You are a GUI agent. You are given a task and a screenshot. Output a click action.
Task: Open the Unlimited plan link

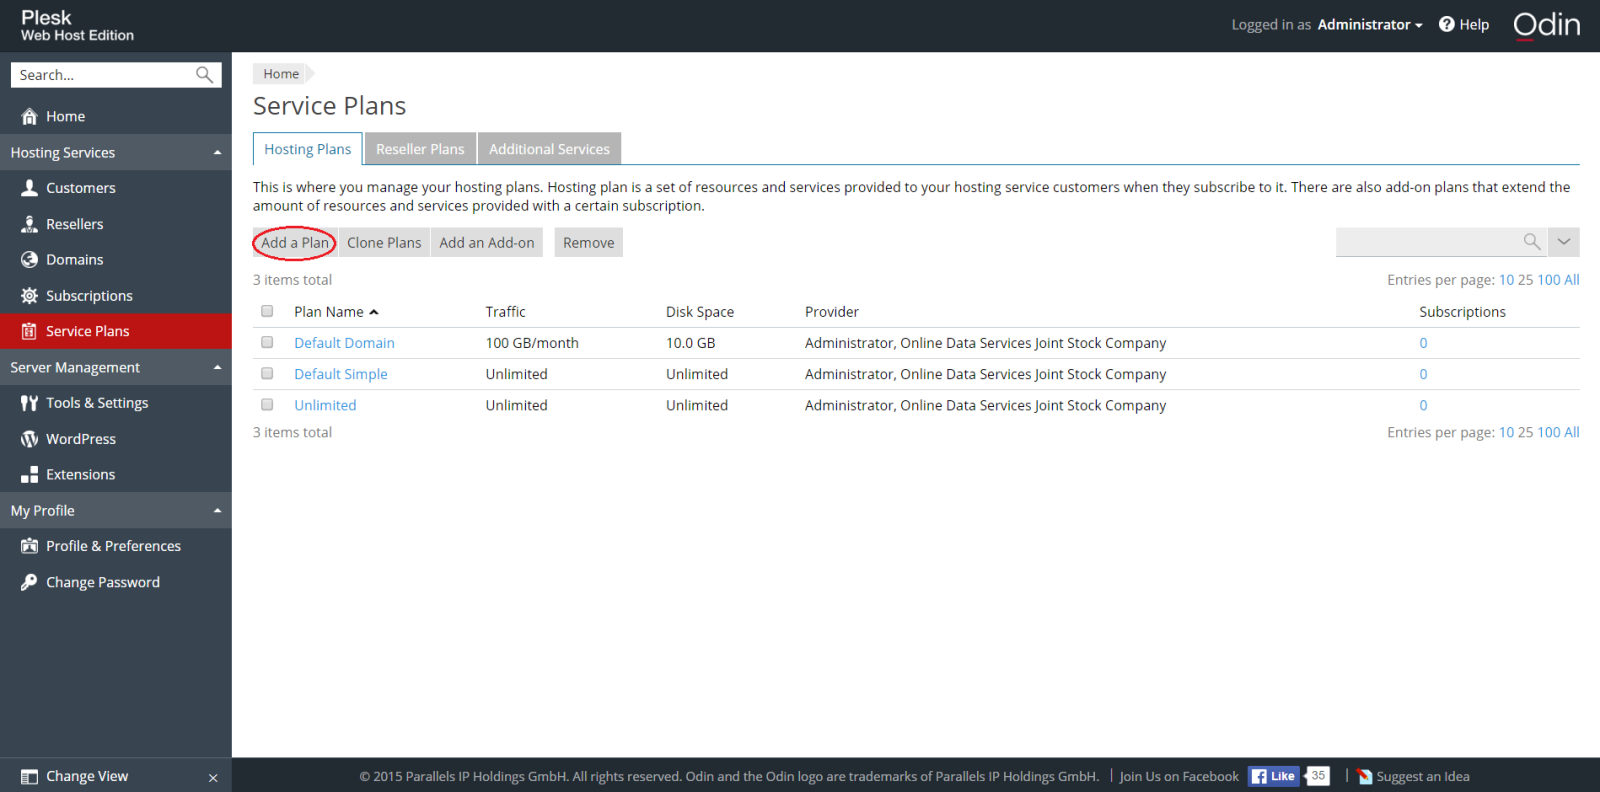325,405
